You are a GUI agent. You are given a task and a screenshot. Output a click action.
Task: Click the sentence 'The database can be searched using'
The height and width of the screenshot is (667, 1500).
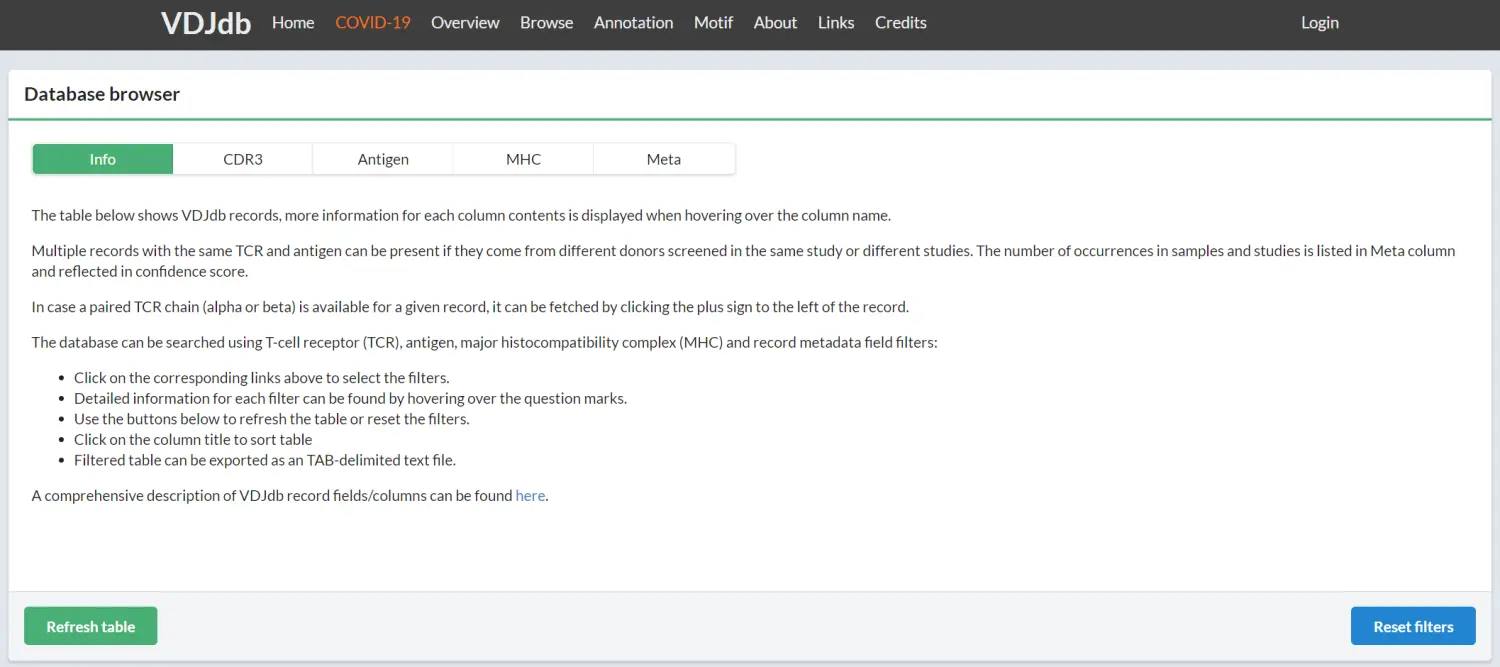[x=485, y=342]
